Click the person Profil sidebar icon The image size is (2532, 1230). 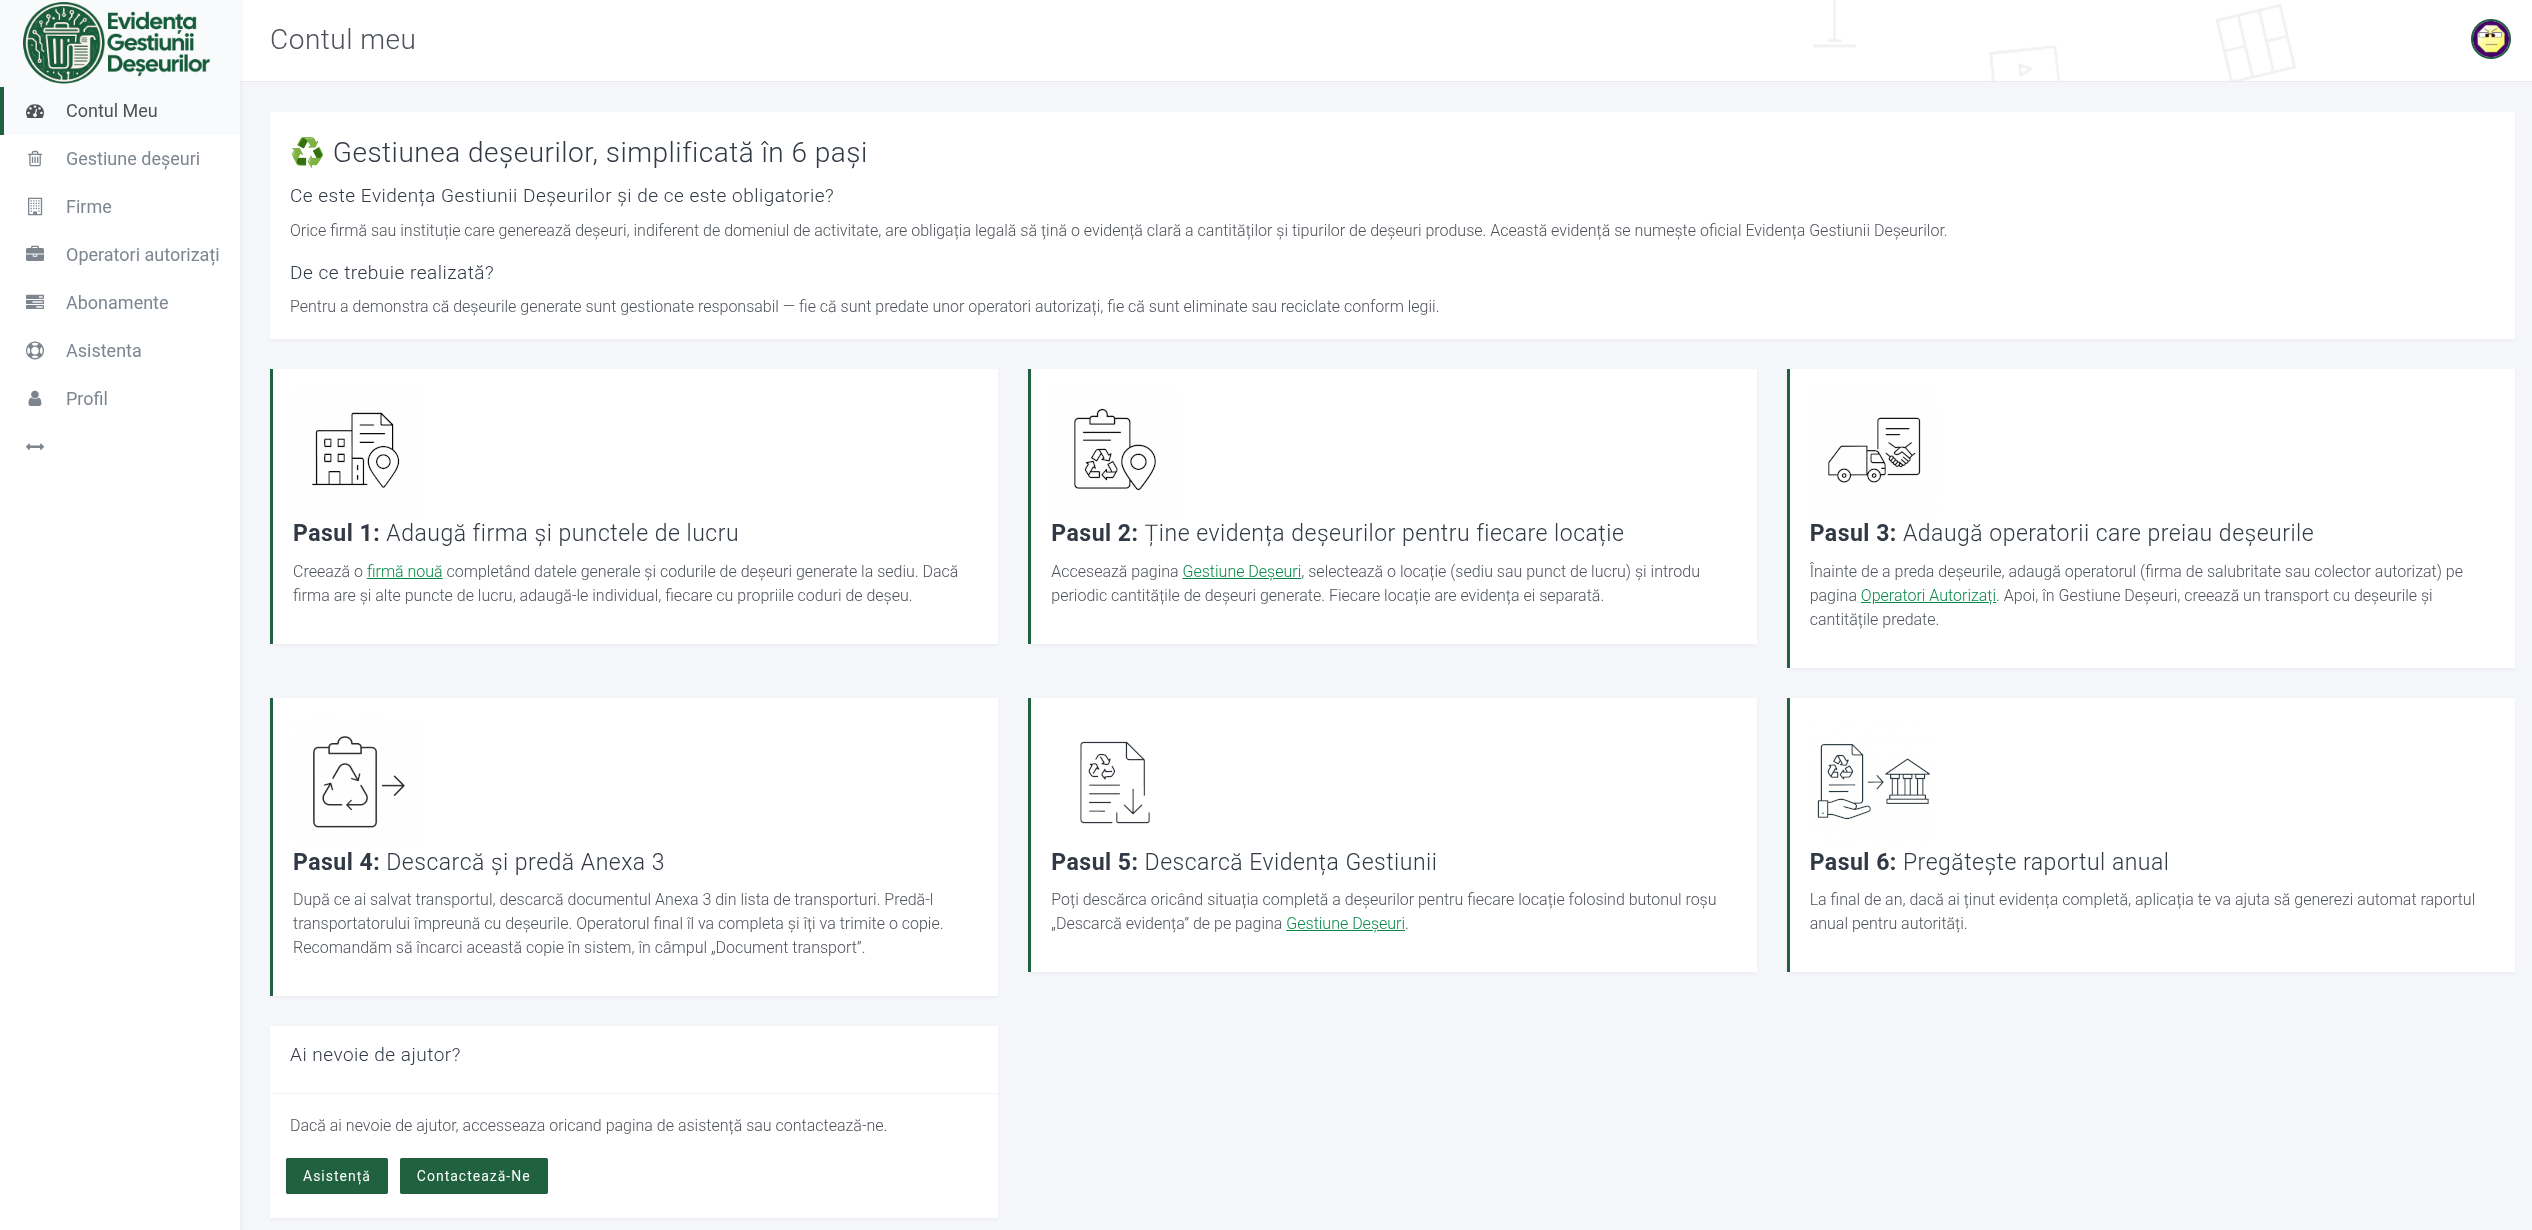coord(35,399)
